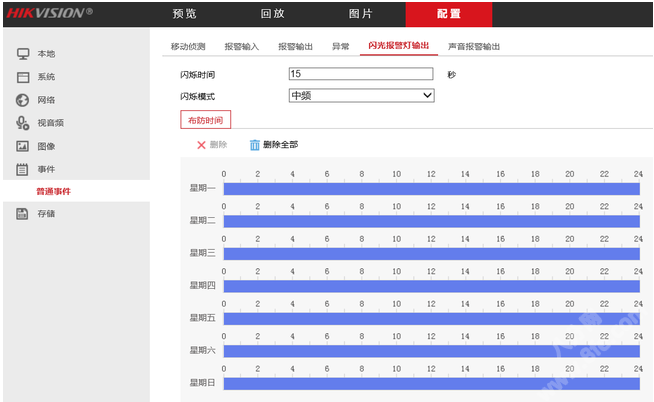Click the 视音频 microphone icon
Screen dimensions: 654x402
click(x=22, y=123)
